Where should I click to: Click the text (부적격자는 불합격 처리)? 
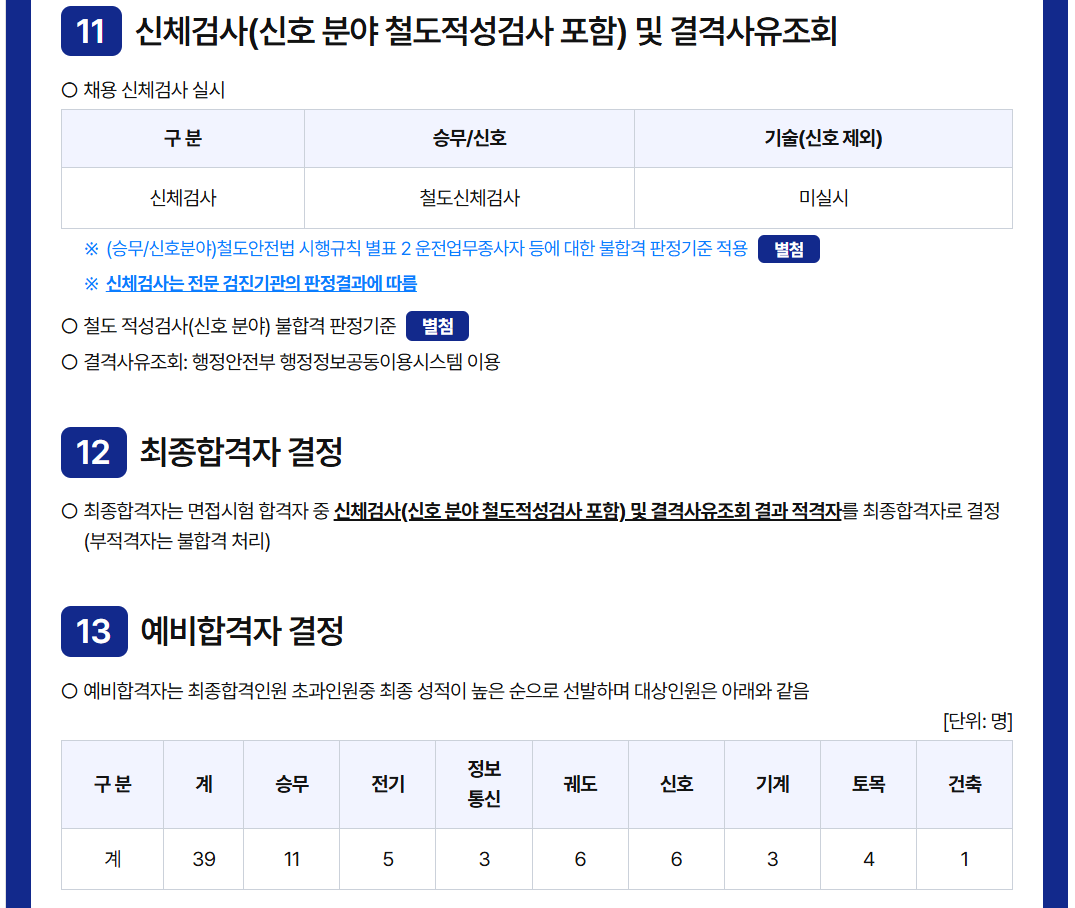pos(177,541)
